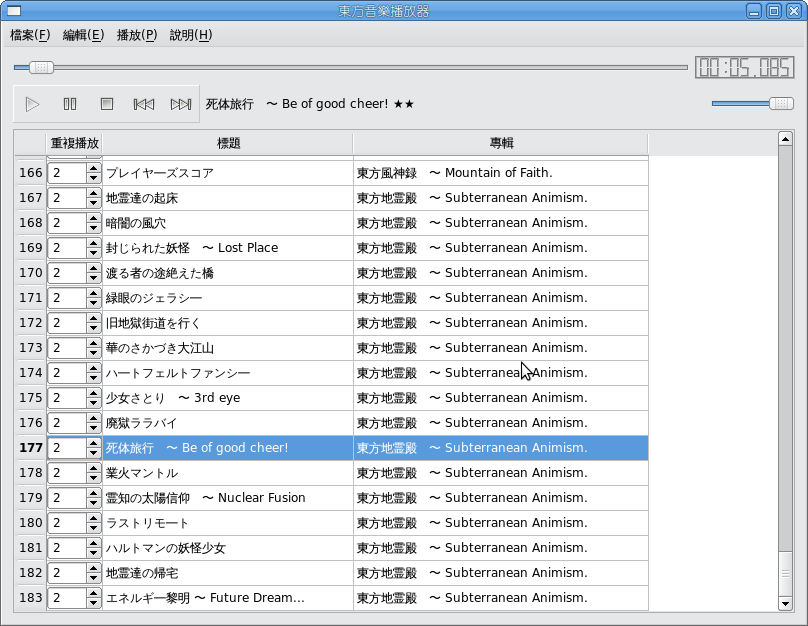Open the 檔案(F) menu

(x=30, y=35)
